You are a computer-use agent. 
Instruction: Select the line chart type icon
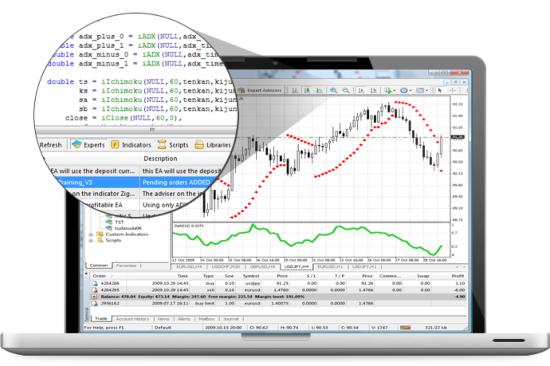[x=319, y=91]
